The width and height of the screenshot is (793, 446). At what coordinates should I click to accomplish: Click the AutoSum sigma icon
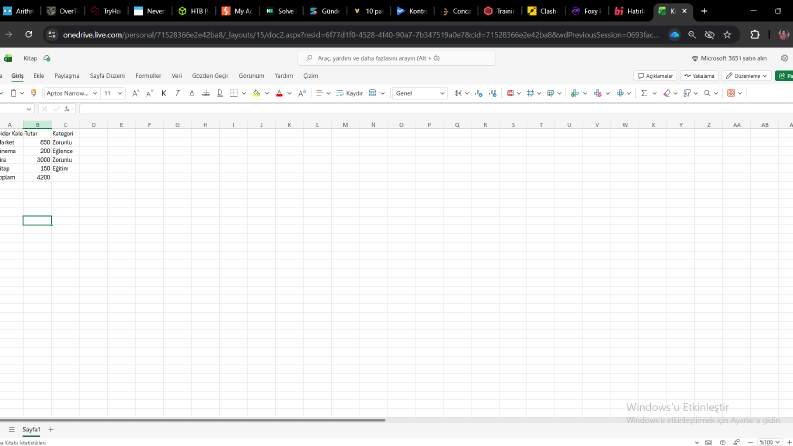[644, 93]
